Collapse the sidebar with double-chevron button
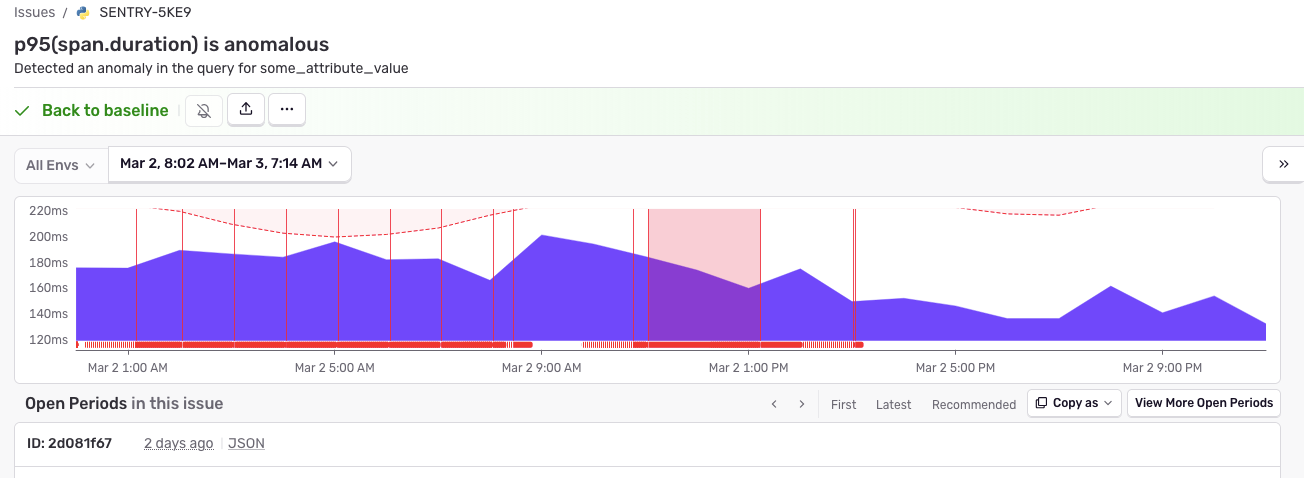 (1283, 165)
